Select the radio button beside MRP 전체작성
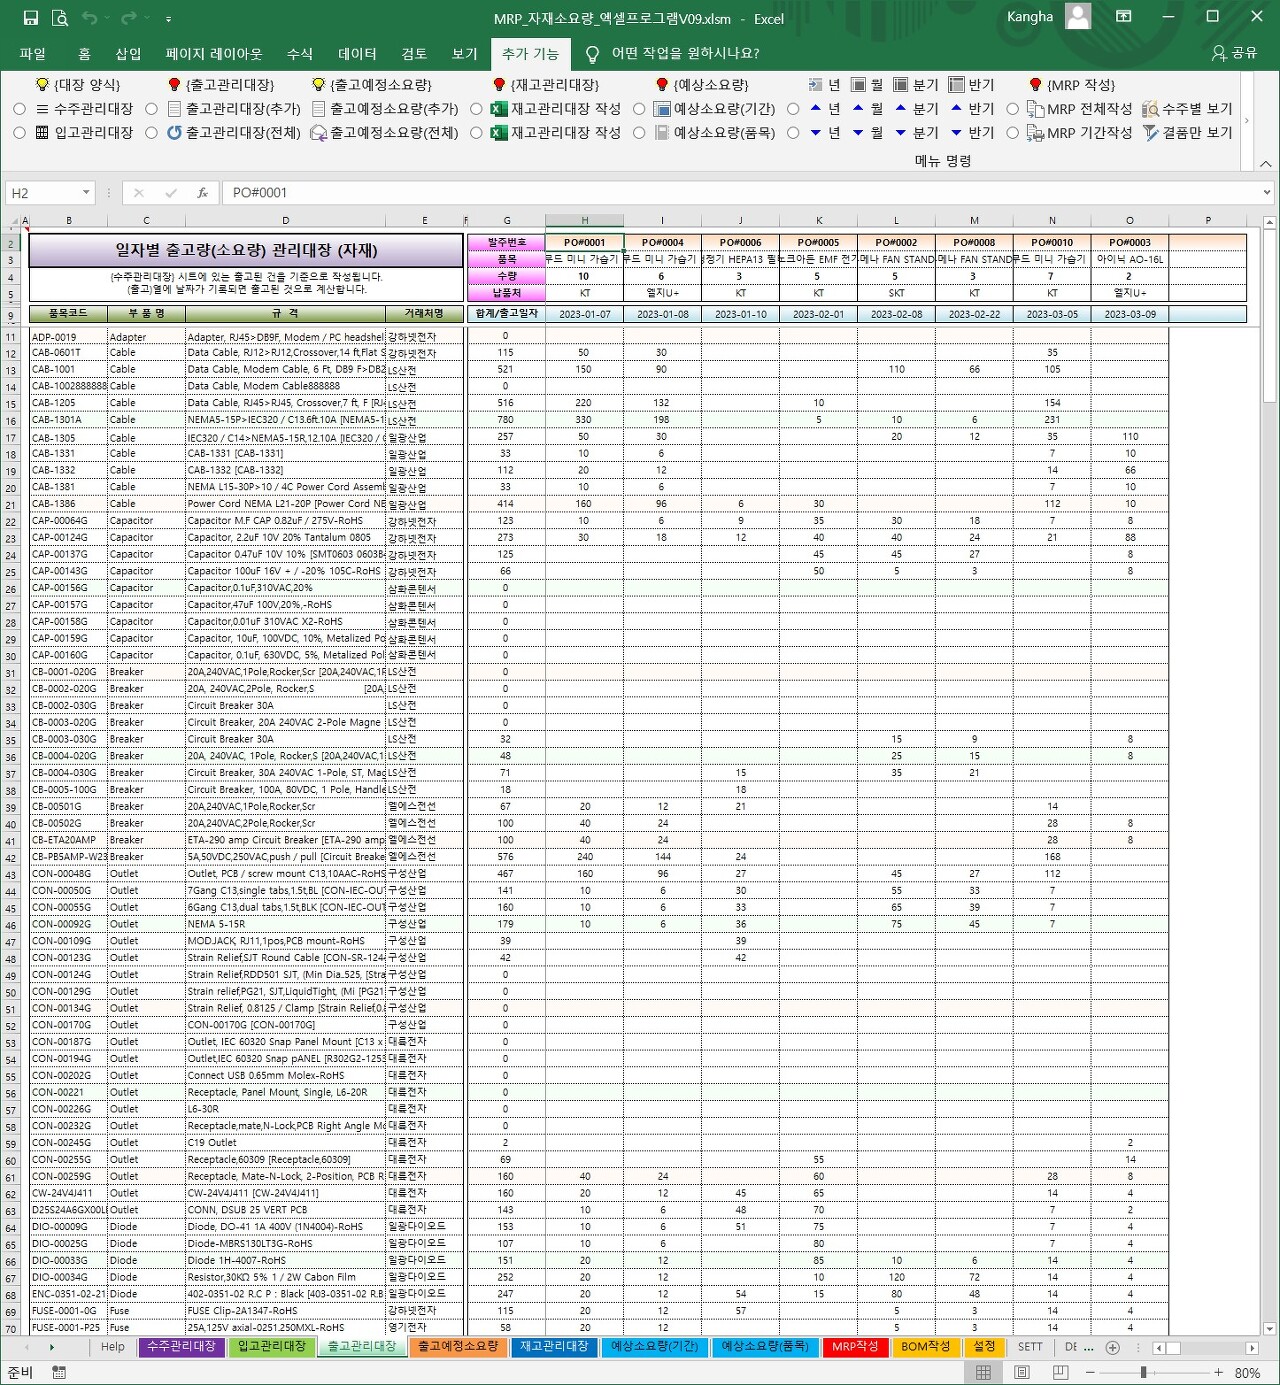 (1012, 109)
